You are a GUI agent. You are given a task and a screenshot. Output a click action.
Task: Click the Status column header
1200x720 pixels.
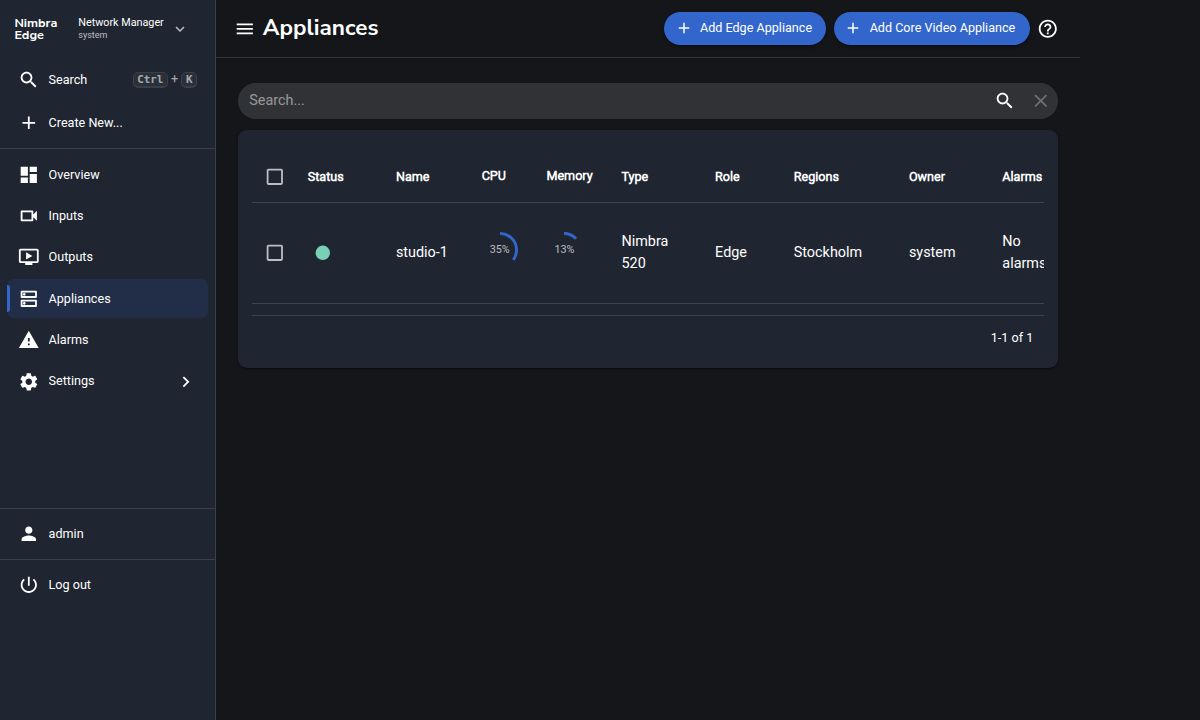point(326,177)
